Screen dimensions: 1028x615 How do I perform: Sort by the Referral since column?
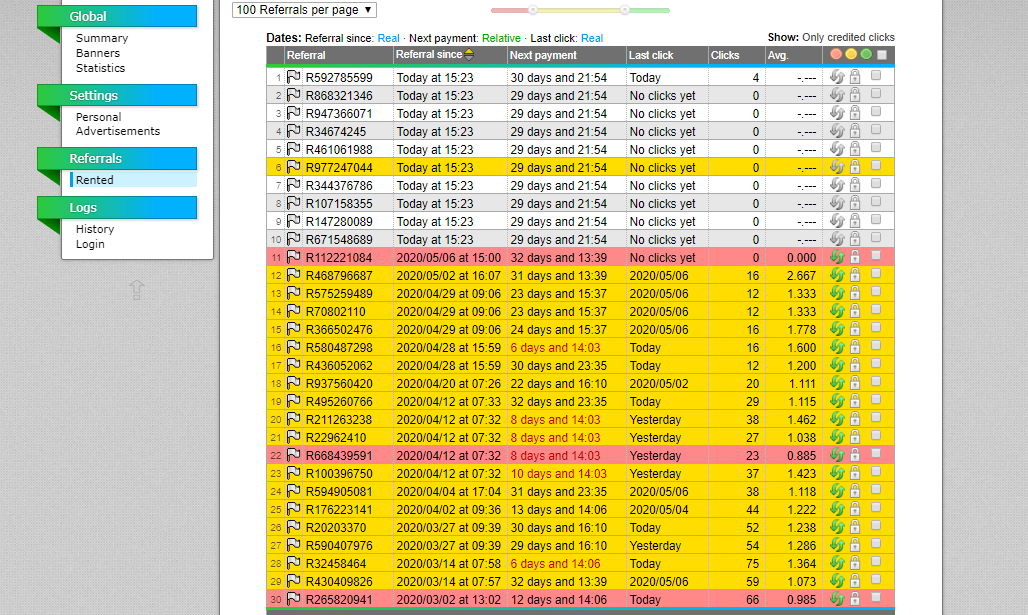coord(434,54)
